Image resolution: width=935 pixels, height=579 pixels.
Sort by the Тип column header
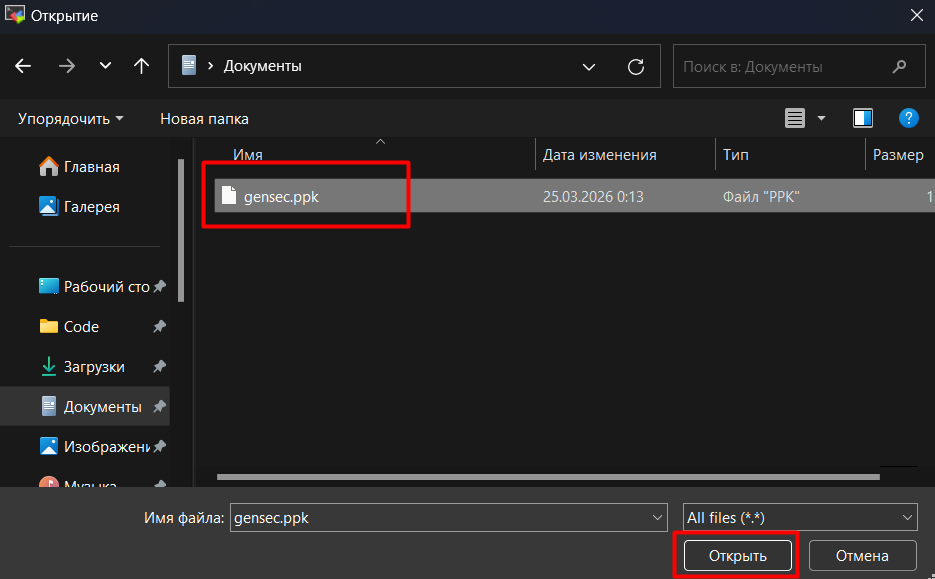click(x=735, y=154)
